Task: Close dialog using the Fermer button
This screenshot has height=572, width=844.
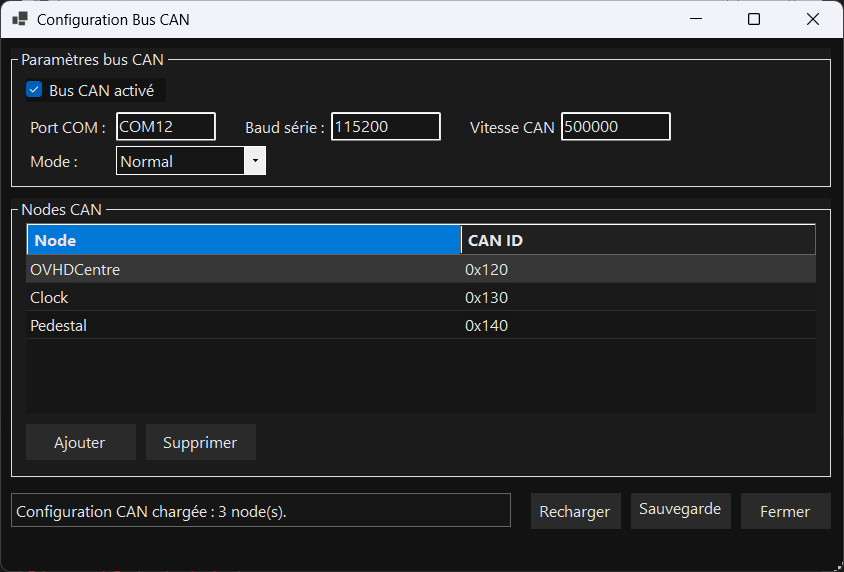Action: [x=785, y=511]
